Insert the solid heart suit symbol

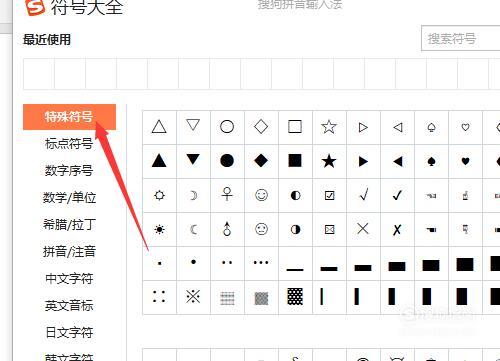pyautogui.click(x=466, y=161)
